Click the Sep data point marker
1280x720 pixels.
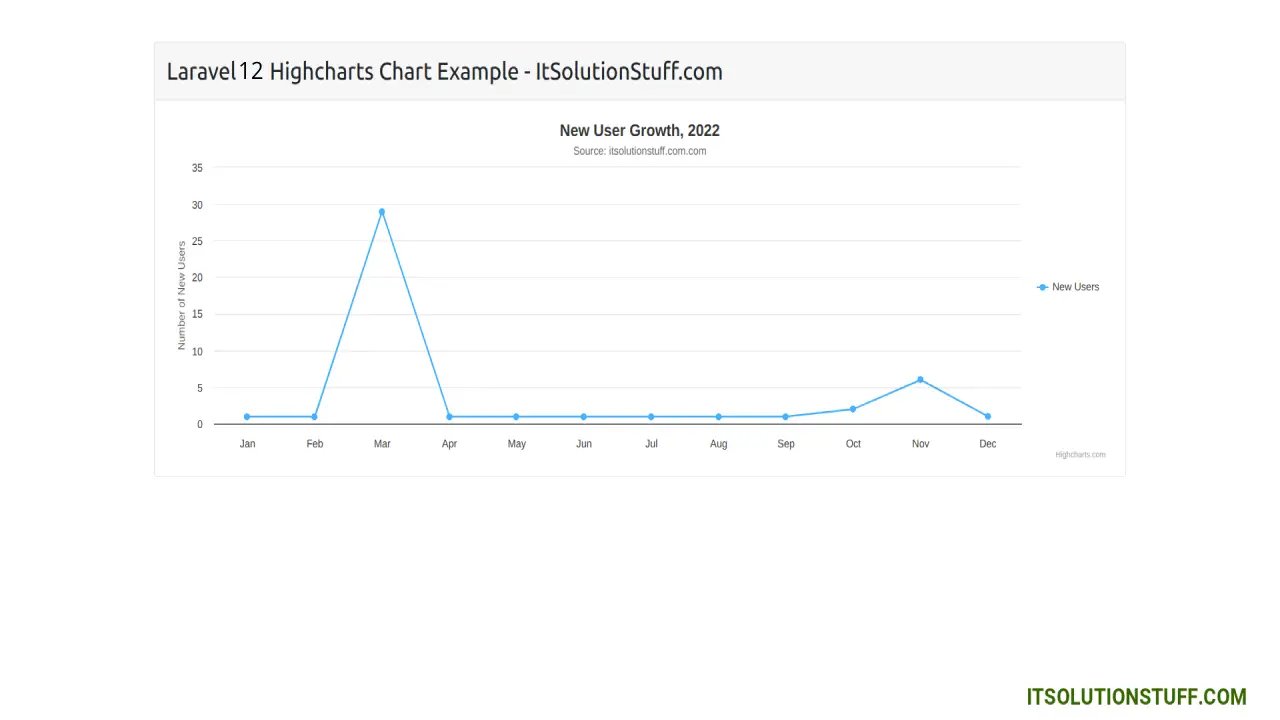786,417
